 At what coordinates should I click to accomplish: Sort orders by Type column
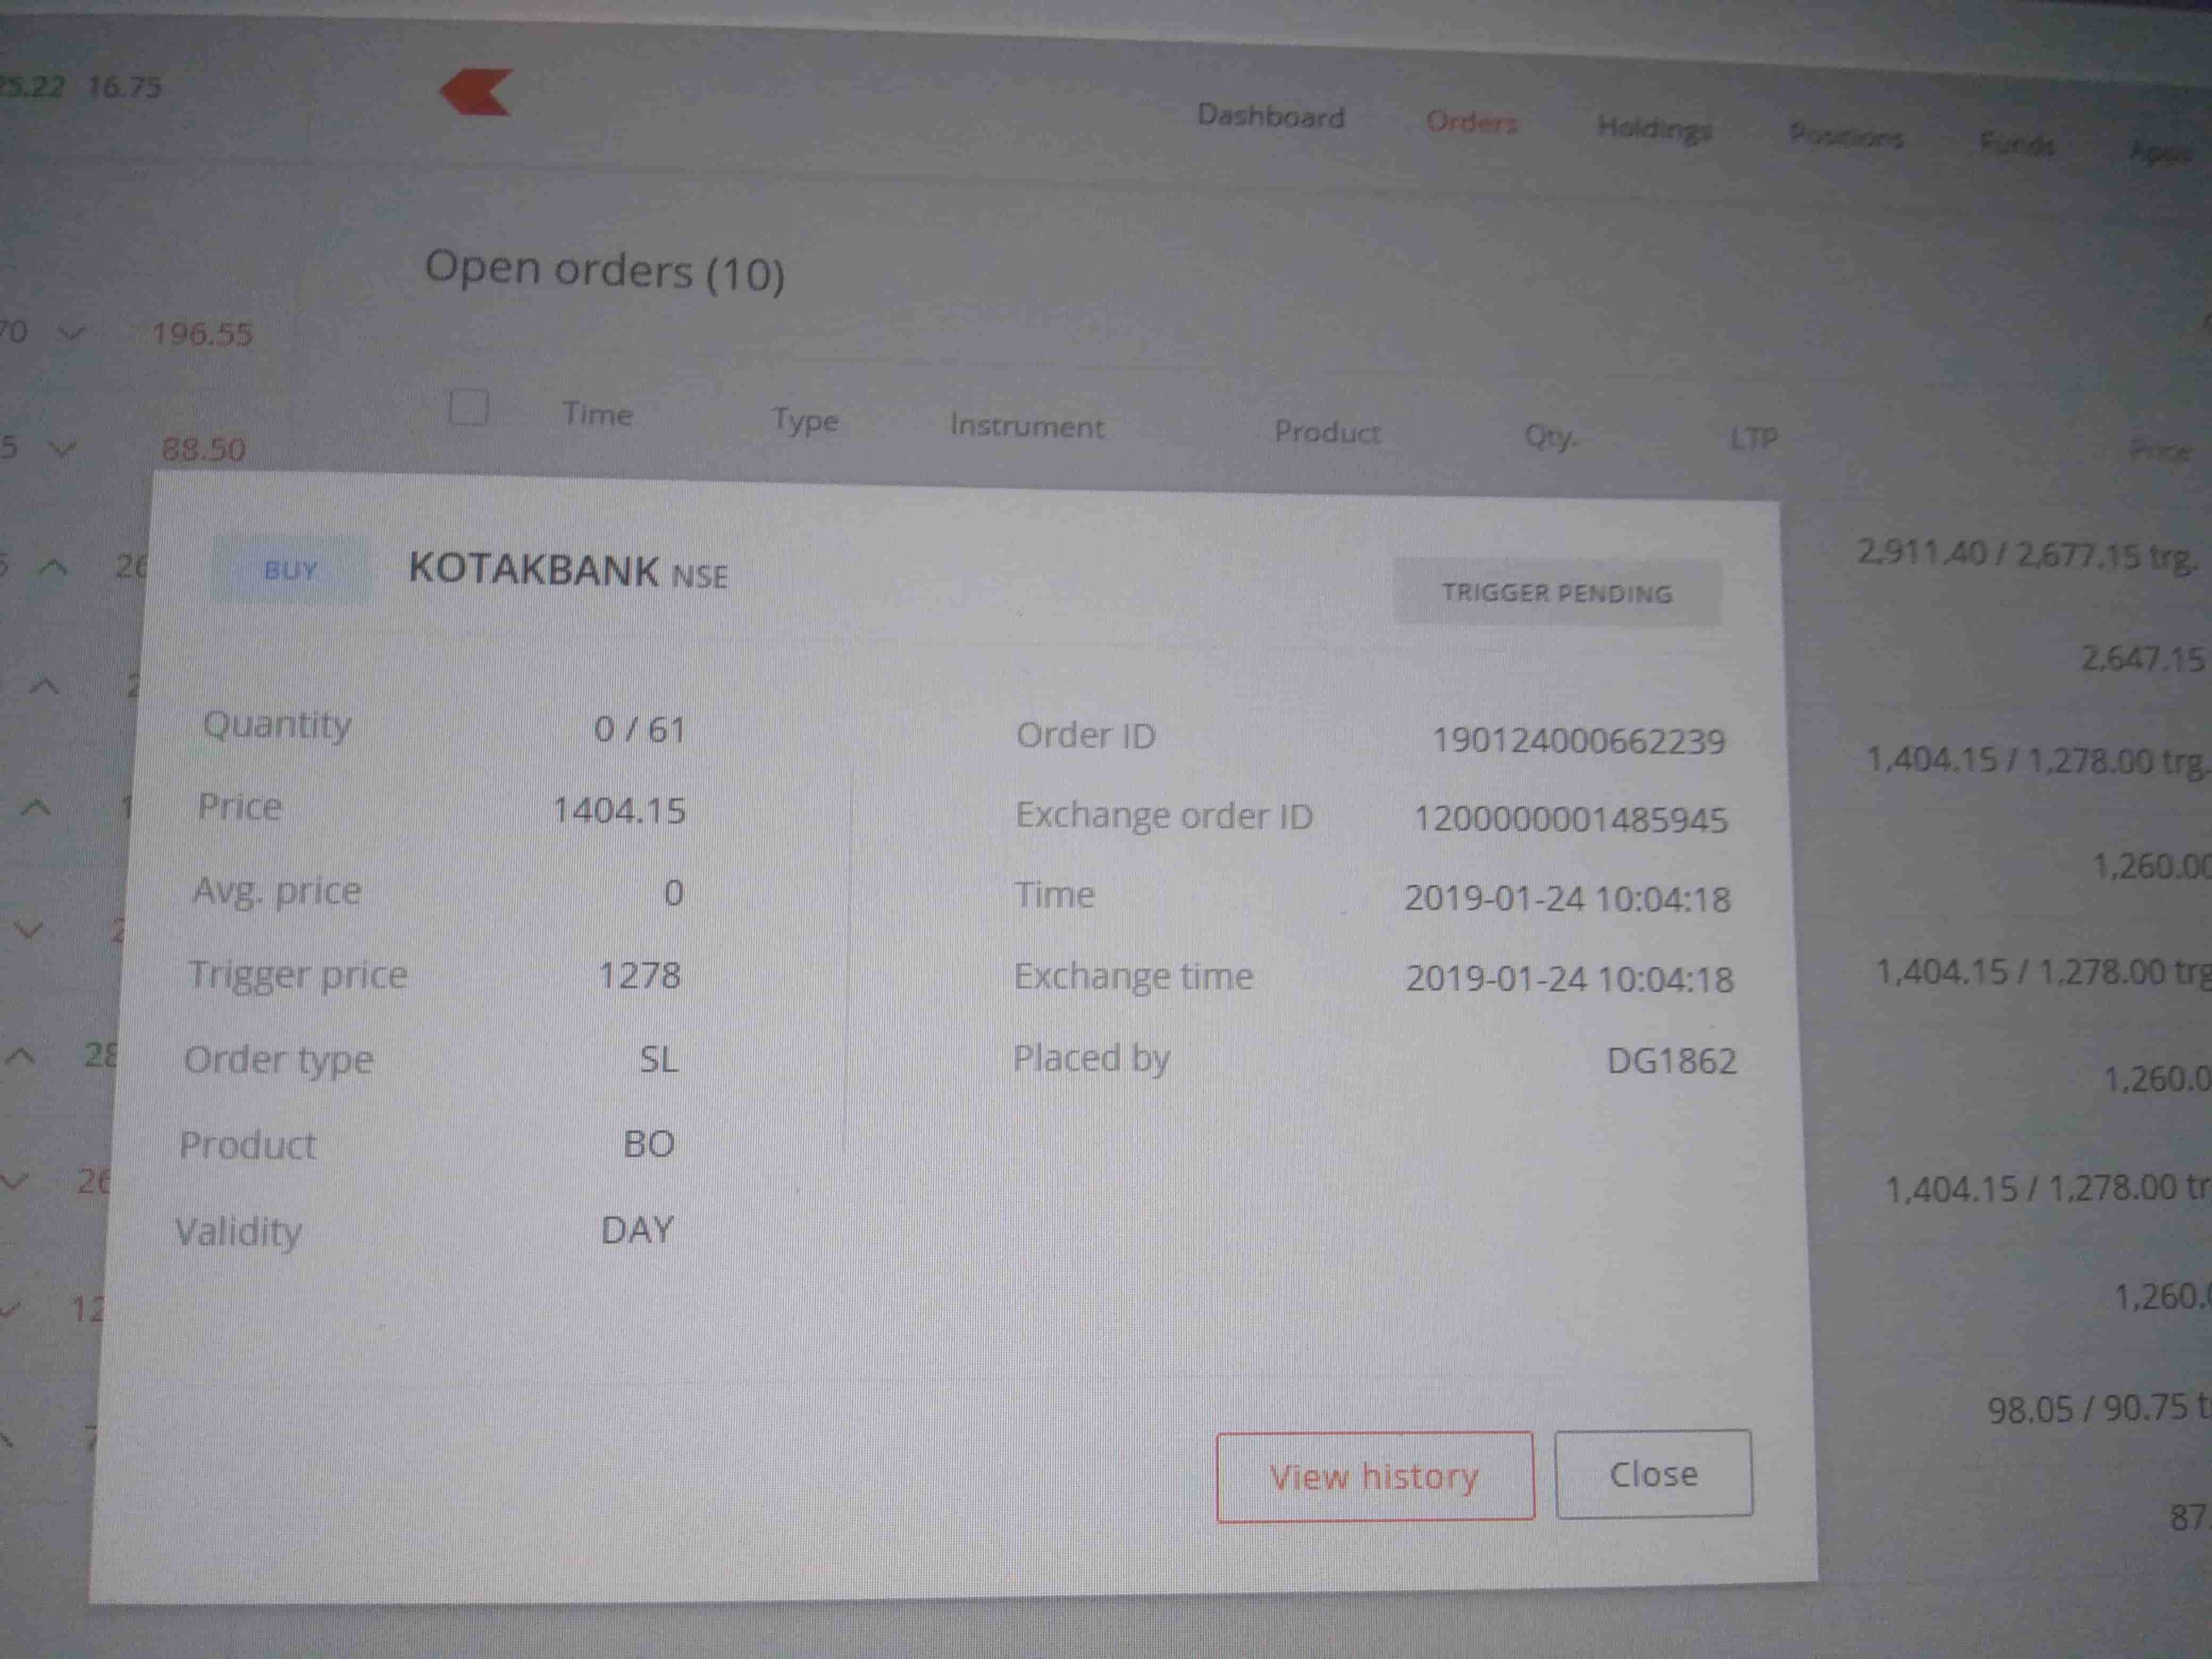(x=805, y=421)
